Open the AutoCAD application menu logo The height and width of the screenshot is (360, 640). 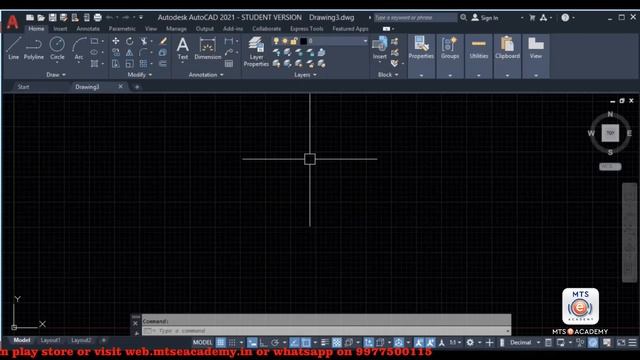[x=13, y=22]
